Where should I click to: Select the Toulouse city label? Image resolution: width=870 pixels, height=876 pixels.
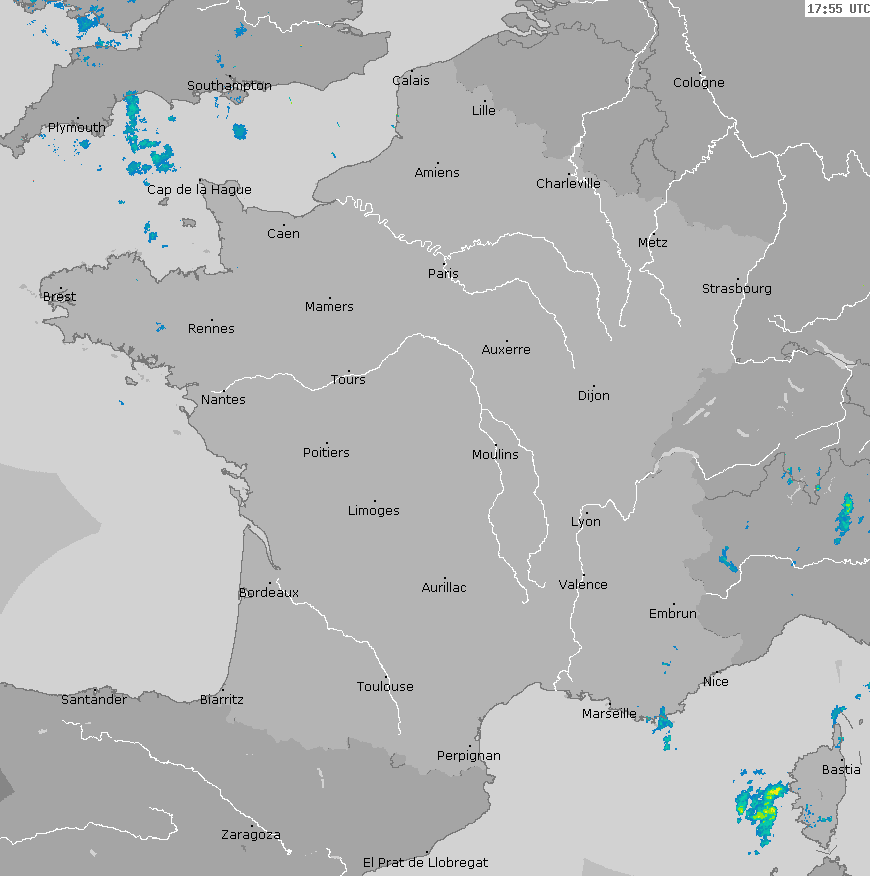(385, 686)
